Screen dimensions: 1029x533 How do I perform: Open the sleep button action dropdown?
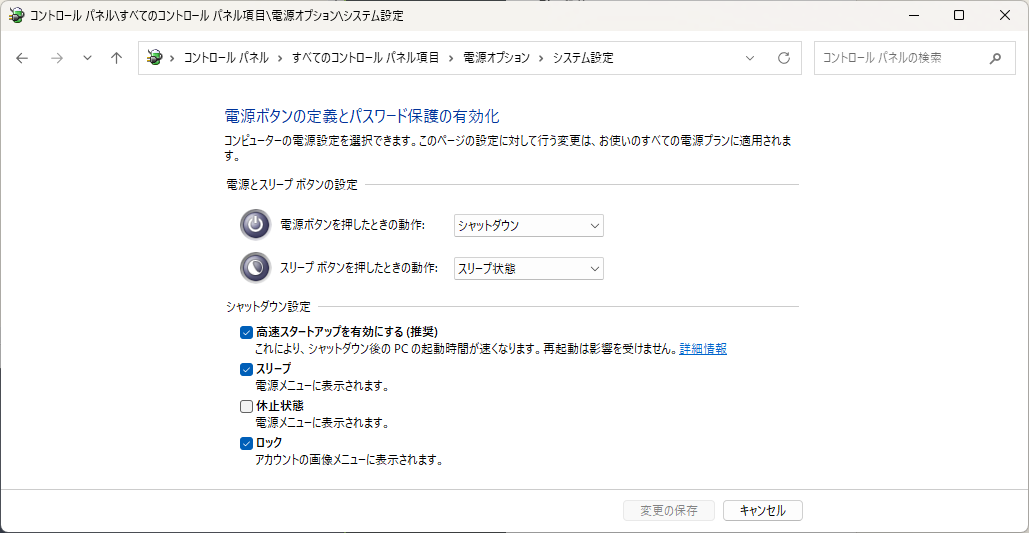coord(529,269)
